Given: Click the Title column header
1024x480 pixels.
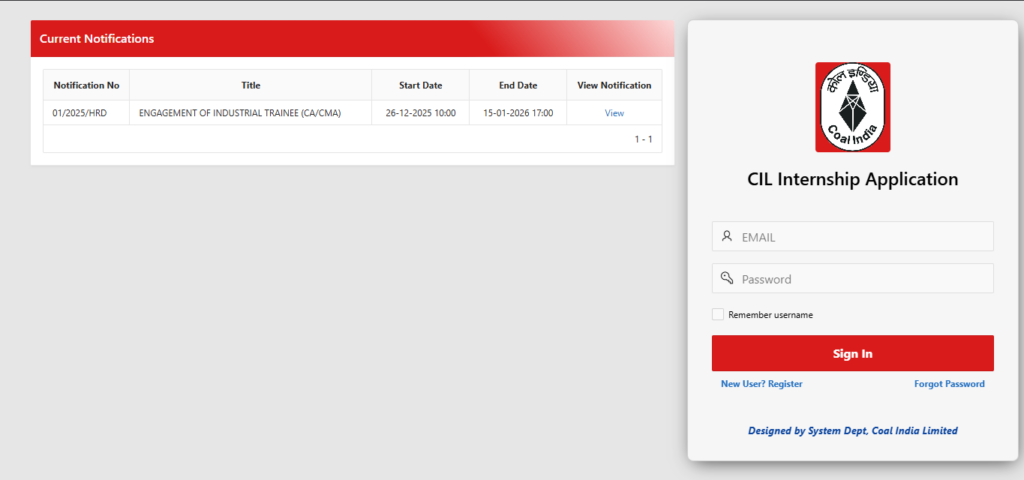Looking at the screenshot, I should (x=250, y=85).
